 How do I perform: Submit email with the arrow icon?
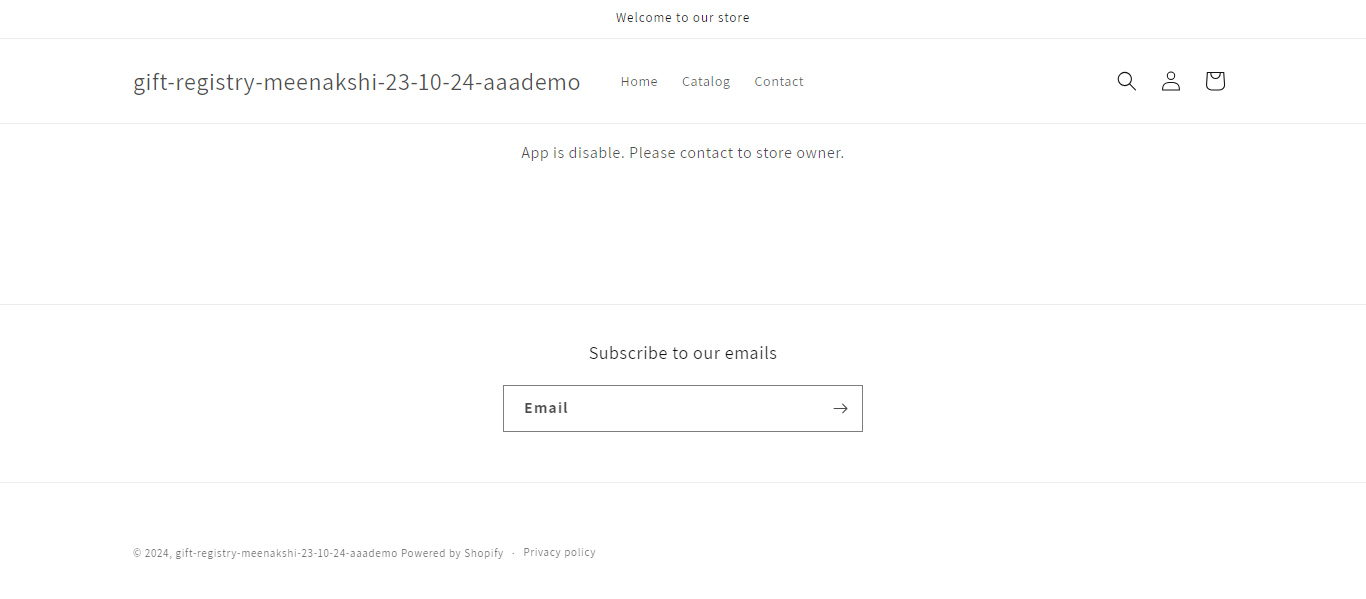tap(840, 408)
